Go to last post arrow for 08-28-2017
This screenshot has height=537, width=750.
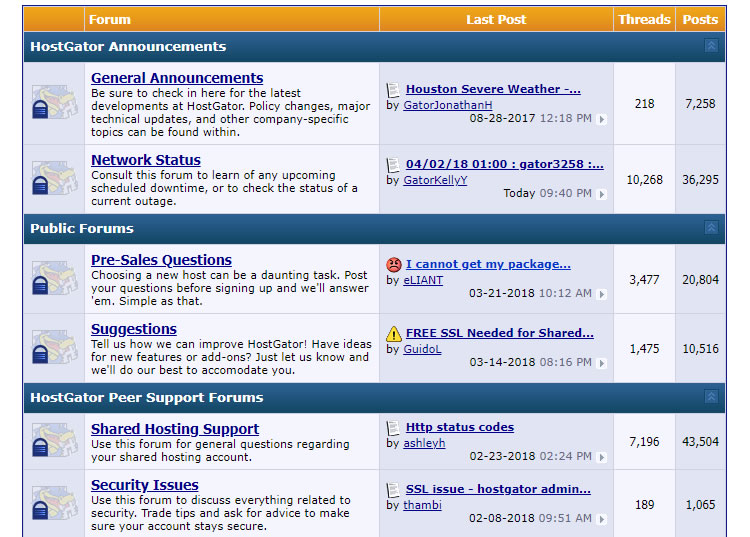click(602, 119)
